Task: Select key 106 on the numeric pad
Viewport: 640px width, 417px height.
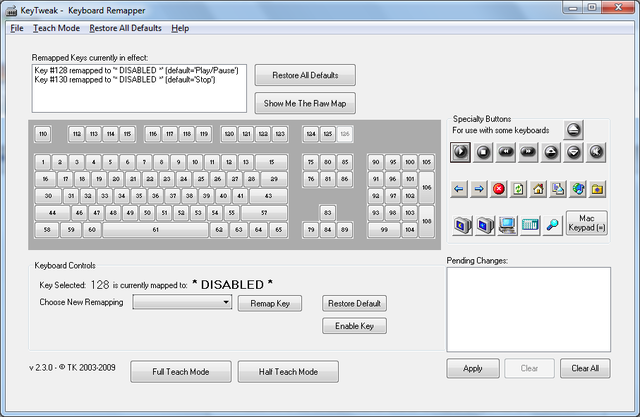Action: point(427,188)
